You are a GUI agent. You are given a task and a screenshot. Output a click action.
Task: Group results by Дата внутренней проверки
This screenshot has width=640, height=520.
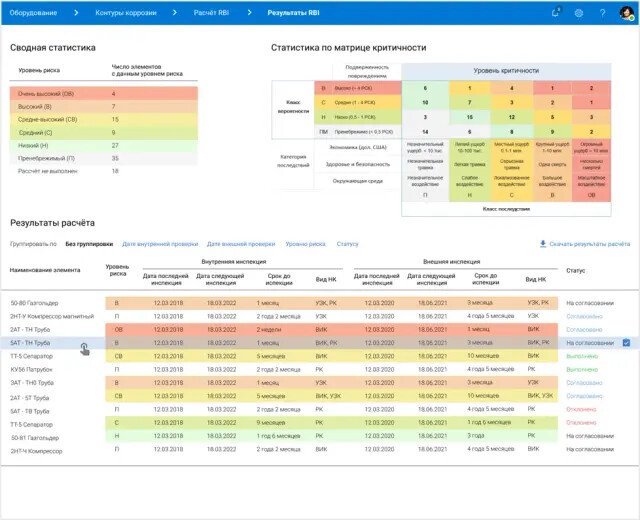pos(160,243)
